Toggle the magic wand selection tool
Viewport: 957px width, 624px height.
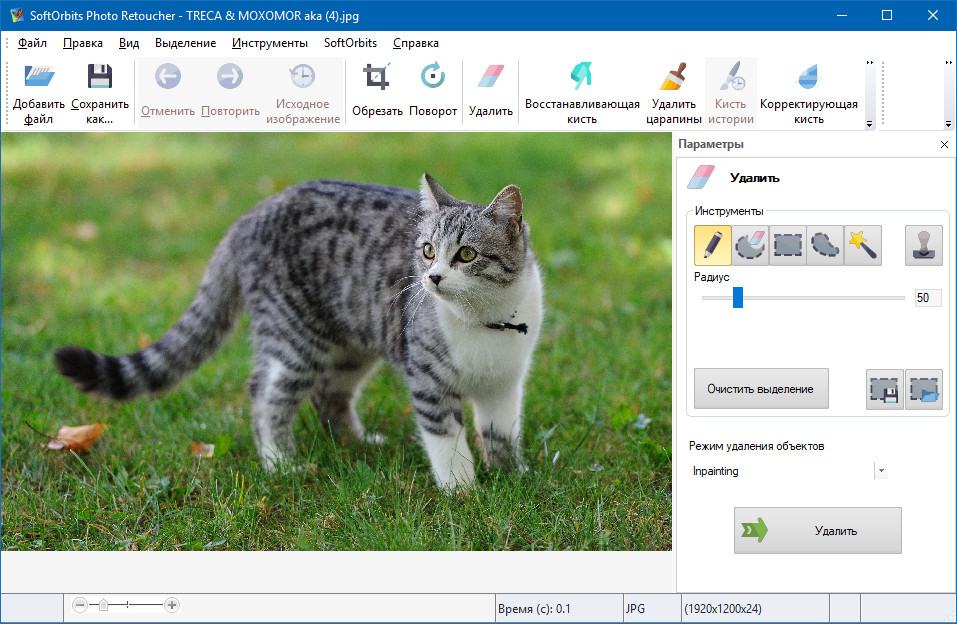pyautogui.click(x=863, y=245)
